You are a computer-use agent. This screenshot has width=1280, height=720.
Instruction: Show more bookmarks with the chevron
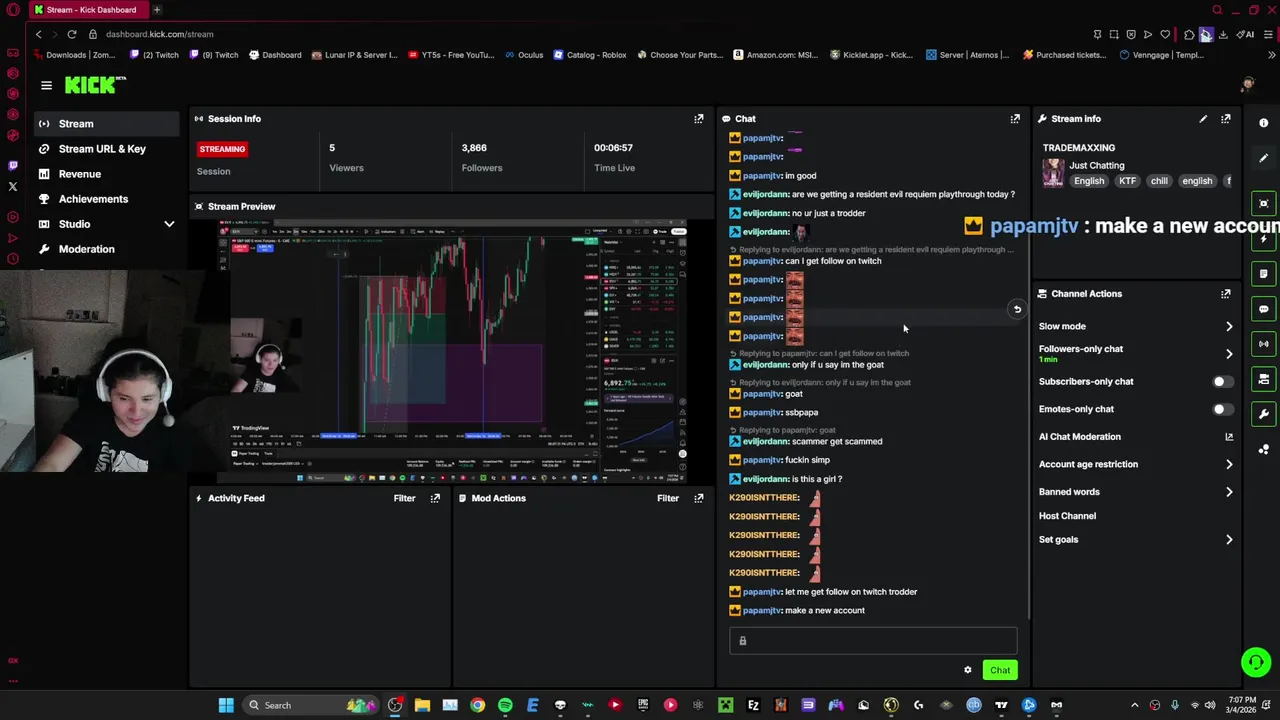point(1271,55)
